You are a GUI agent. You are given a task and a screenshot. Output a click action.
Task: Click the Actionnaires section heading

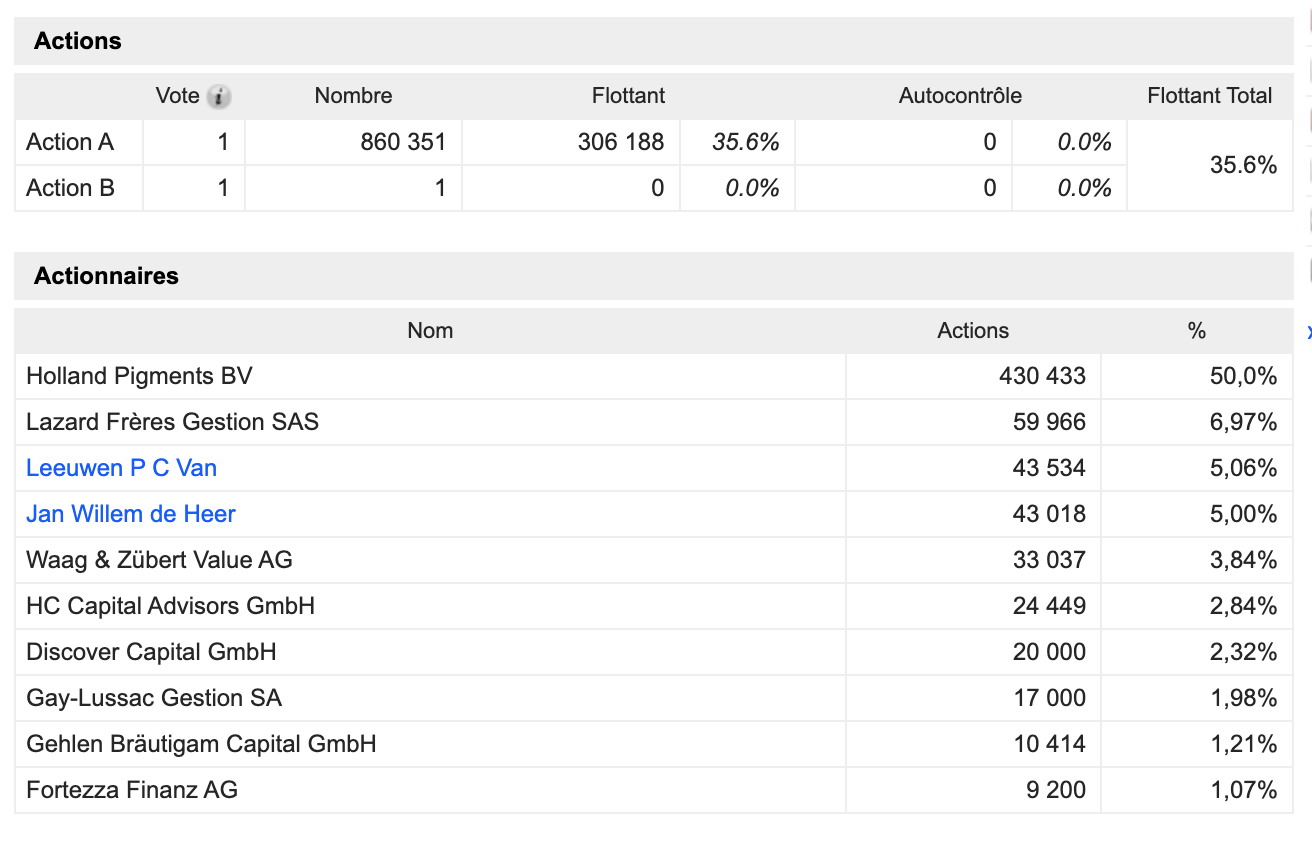(x=106, y=276)
